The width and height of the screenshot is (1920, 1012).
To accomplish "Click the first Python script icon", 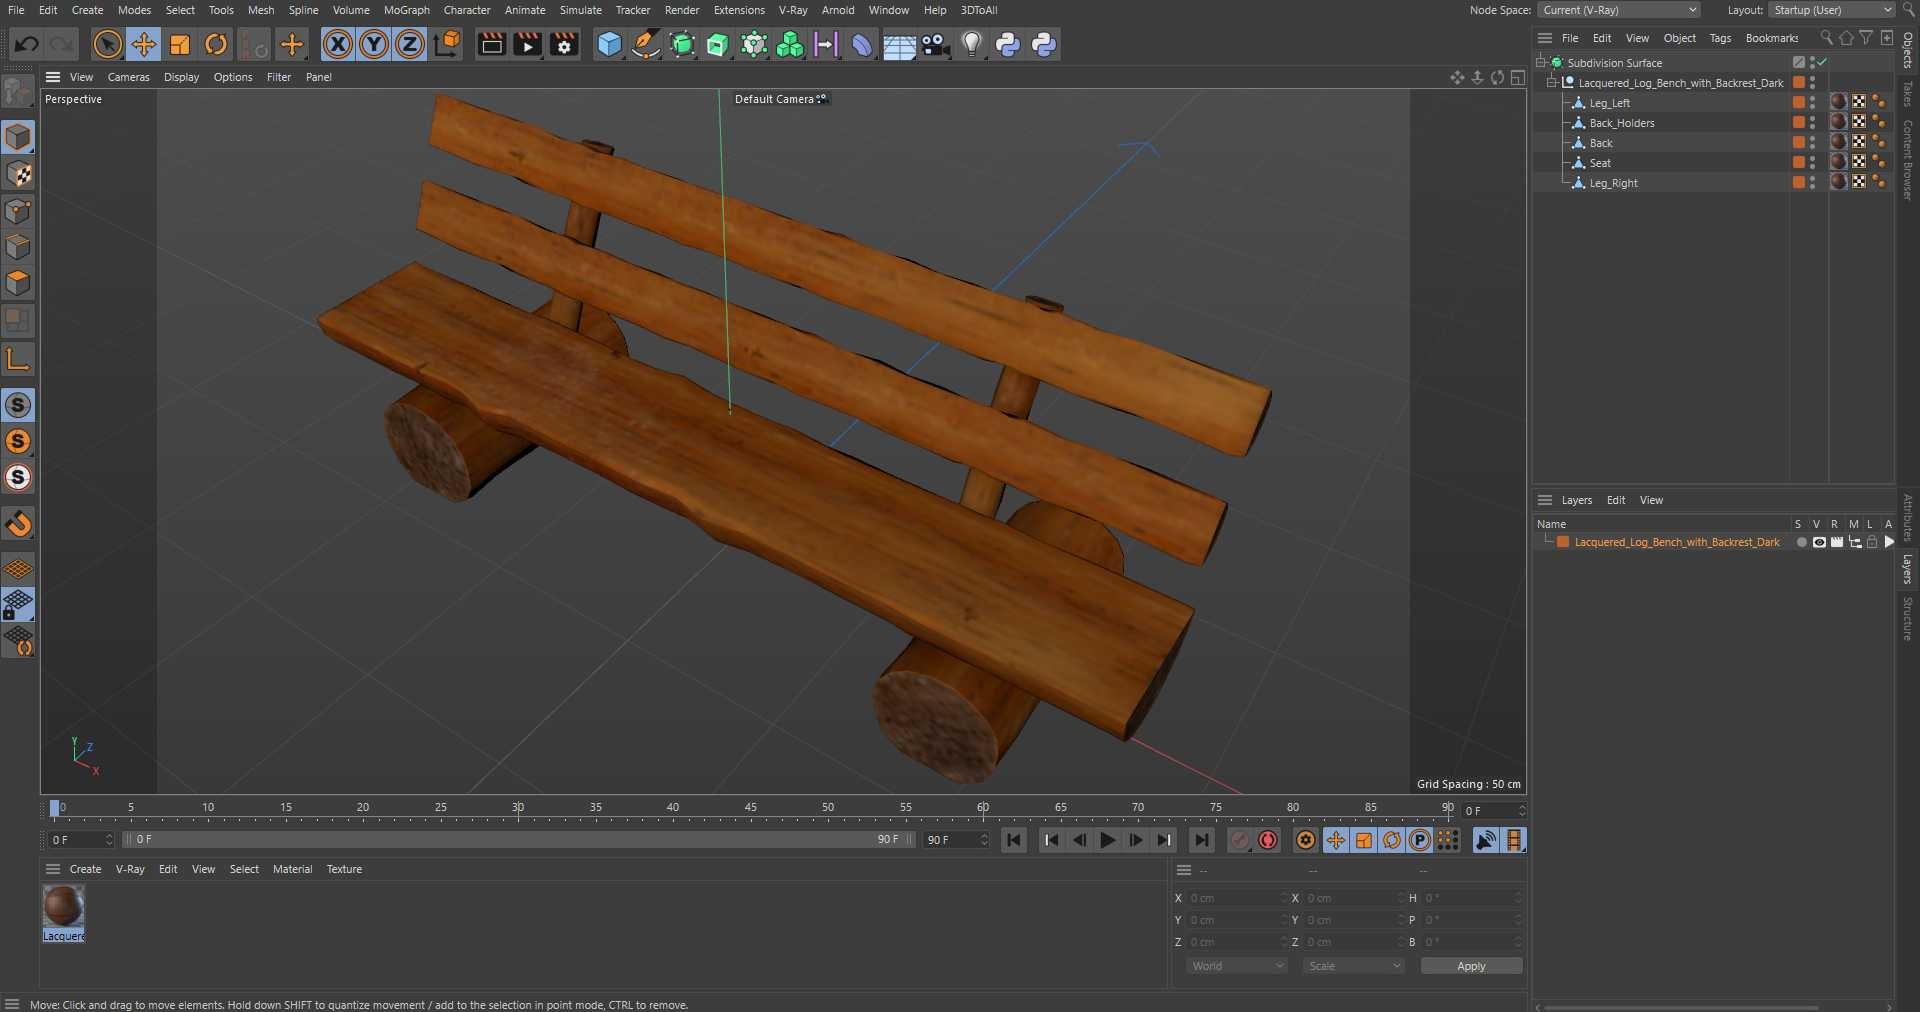I will tap(1008, 44).
